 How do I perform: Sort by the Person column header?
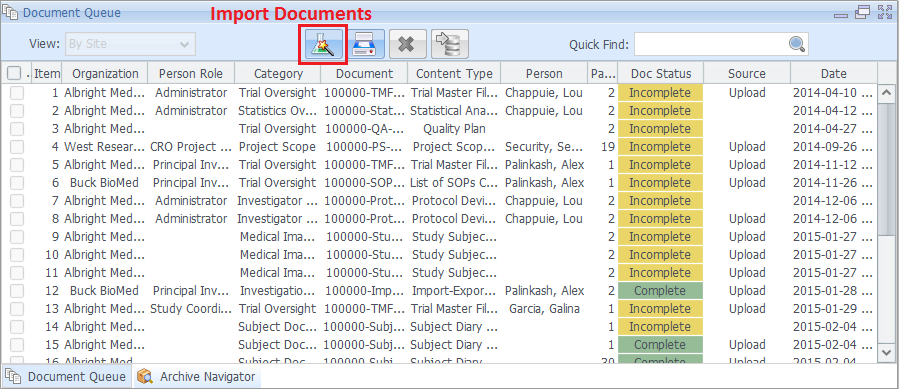point(544,73)
